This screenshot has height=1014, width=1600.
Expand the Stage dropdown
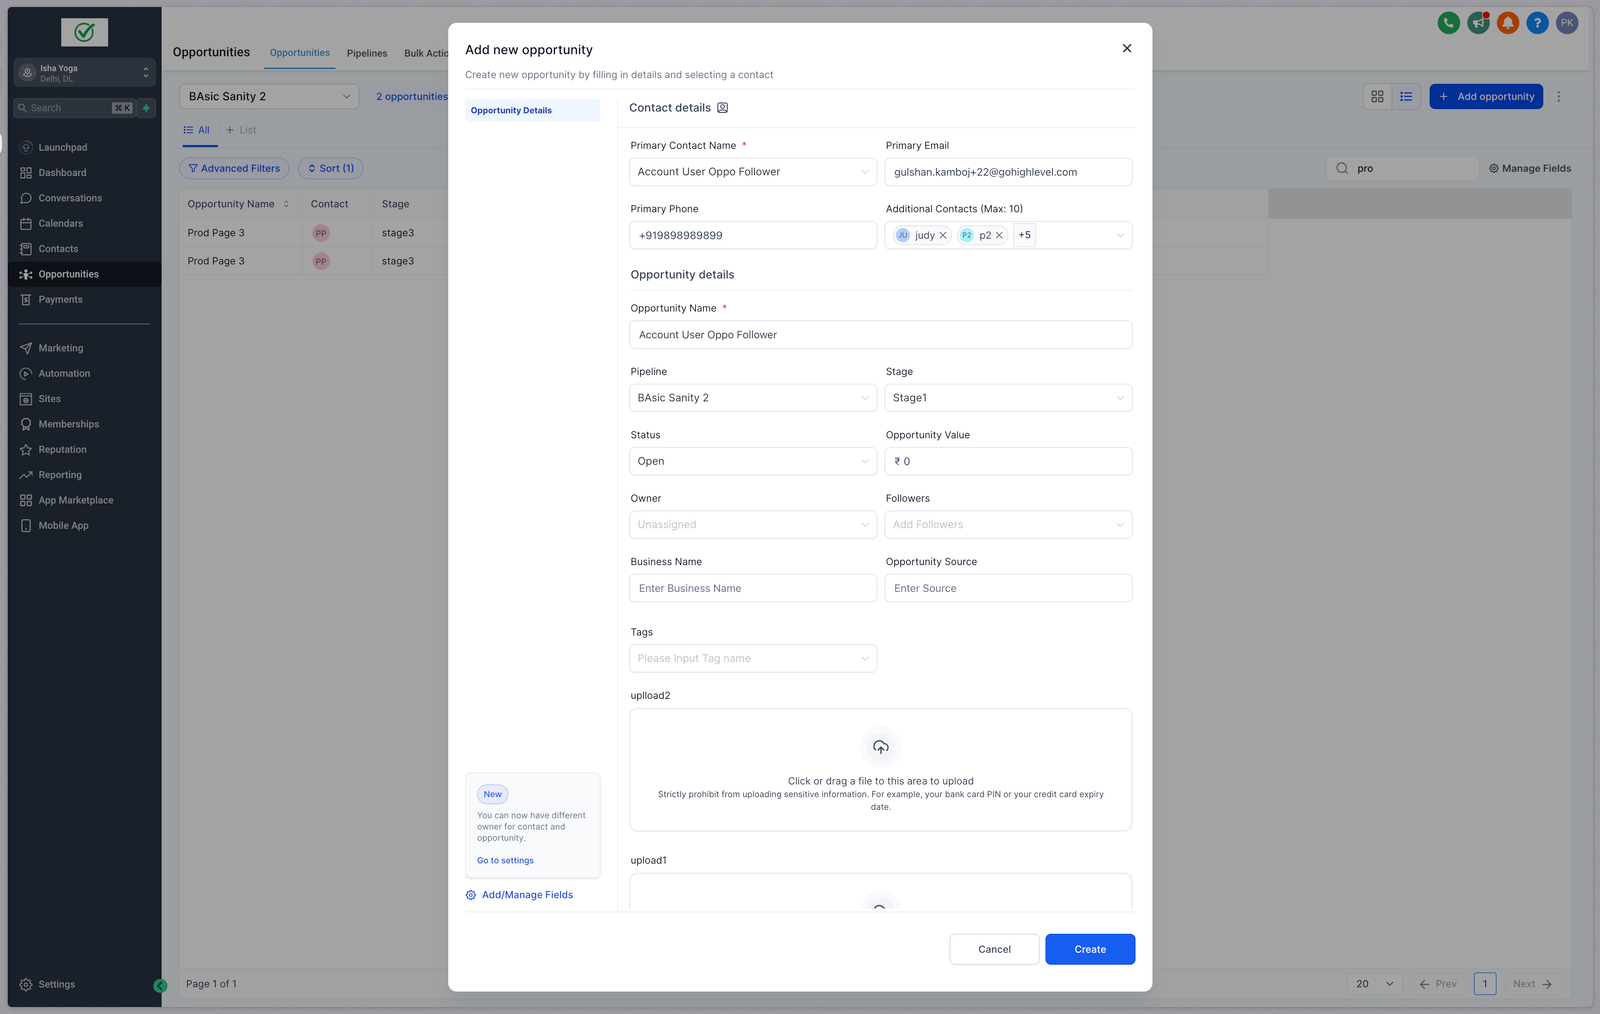coord(1008,398)
